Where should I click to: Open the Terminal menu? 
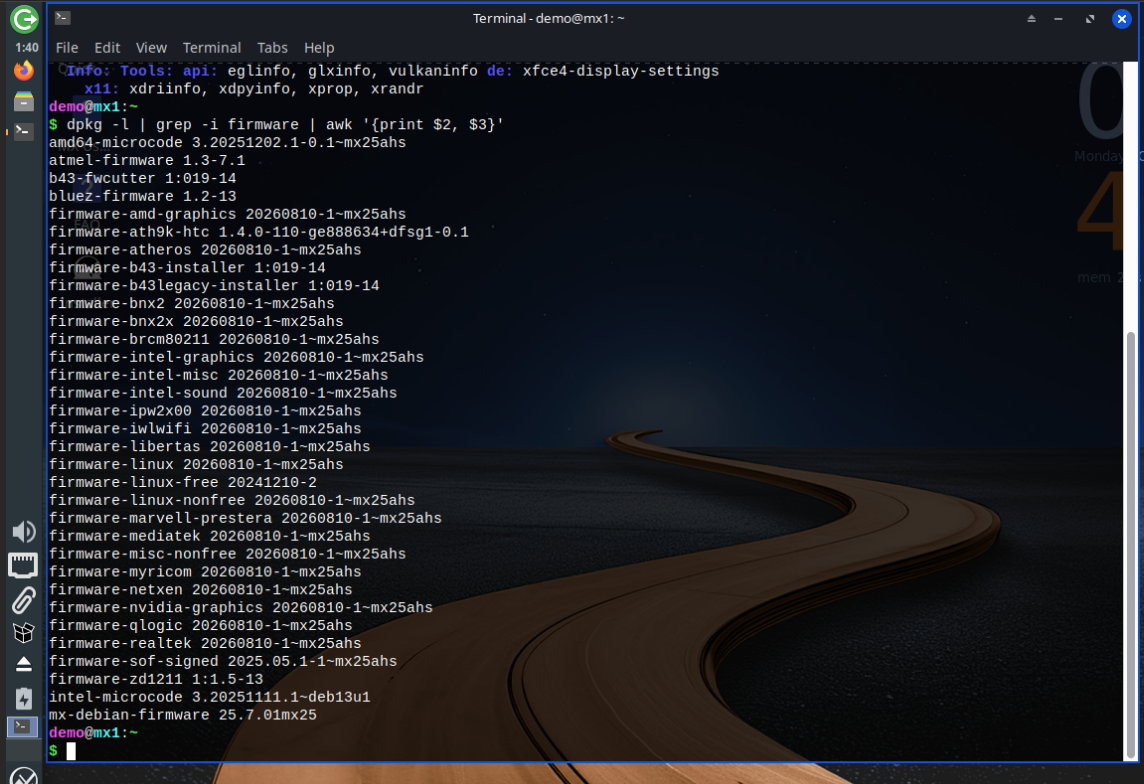pos(212,48)
